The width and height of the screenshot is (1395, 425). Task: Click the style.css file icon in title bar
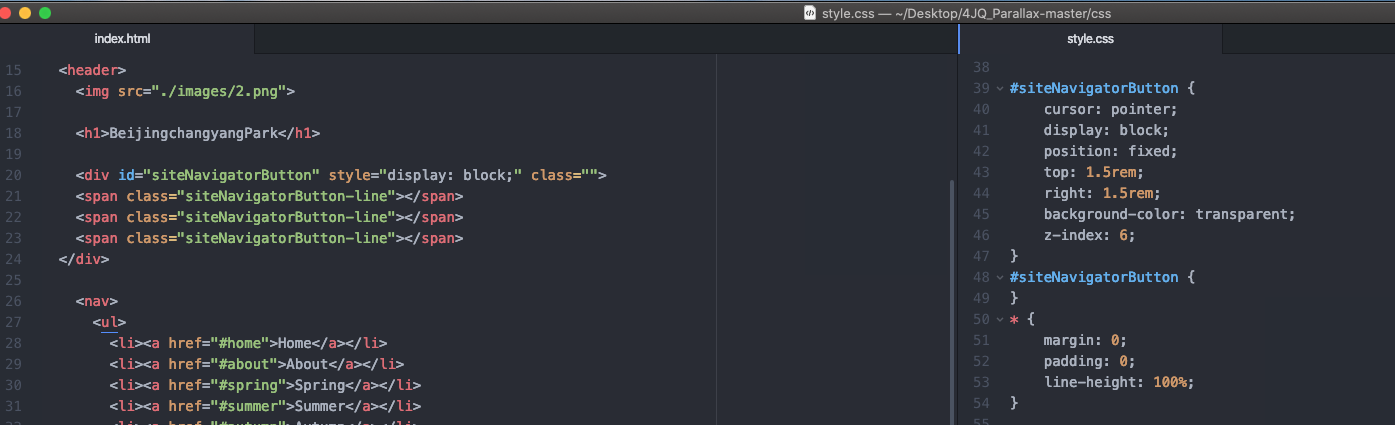pyautogui.click(x=810, y=13)
